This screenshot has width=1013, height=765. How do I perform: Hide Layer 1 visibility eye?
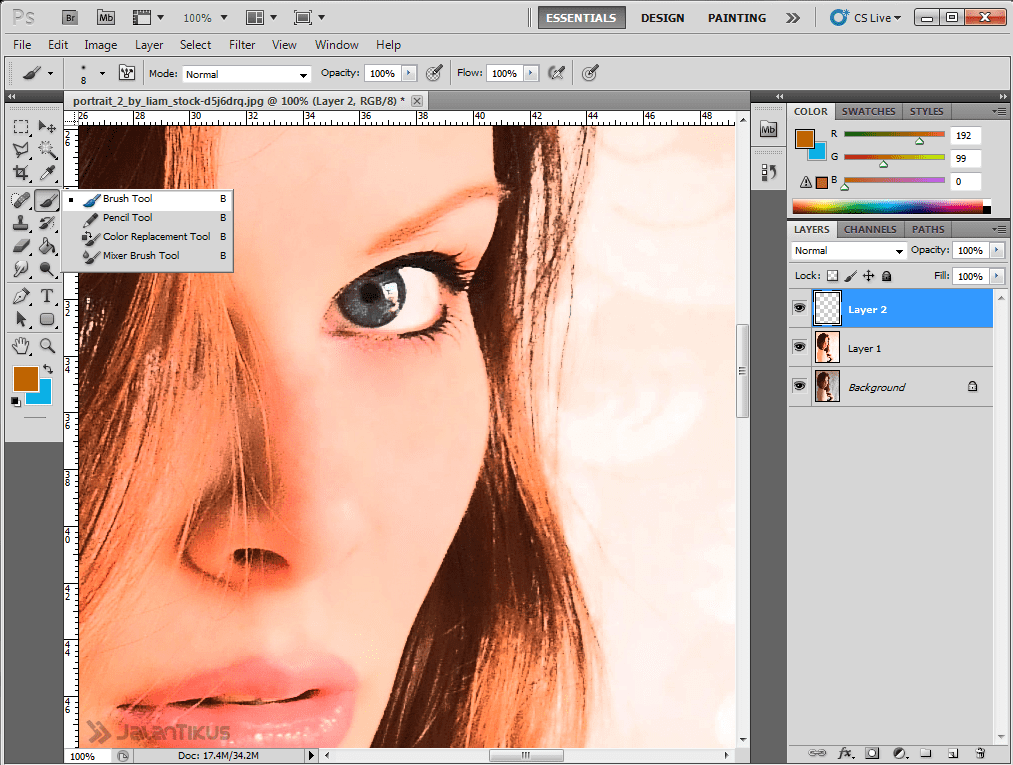pos(799,347)
